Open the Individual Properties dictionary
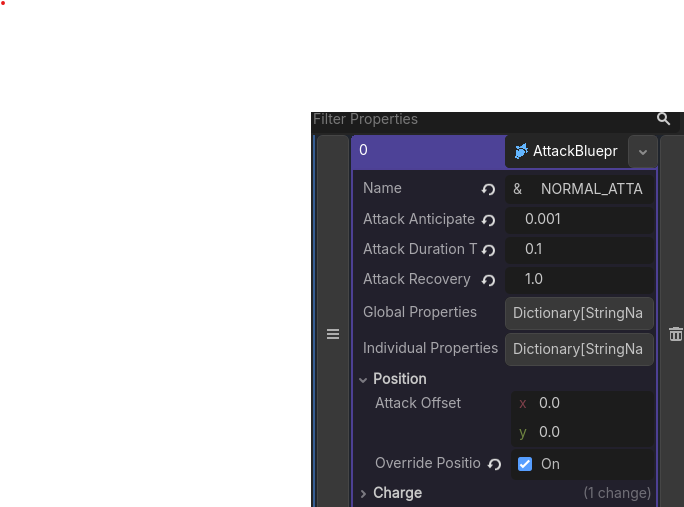 pyautogui.click(x=579, y=349)
